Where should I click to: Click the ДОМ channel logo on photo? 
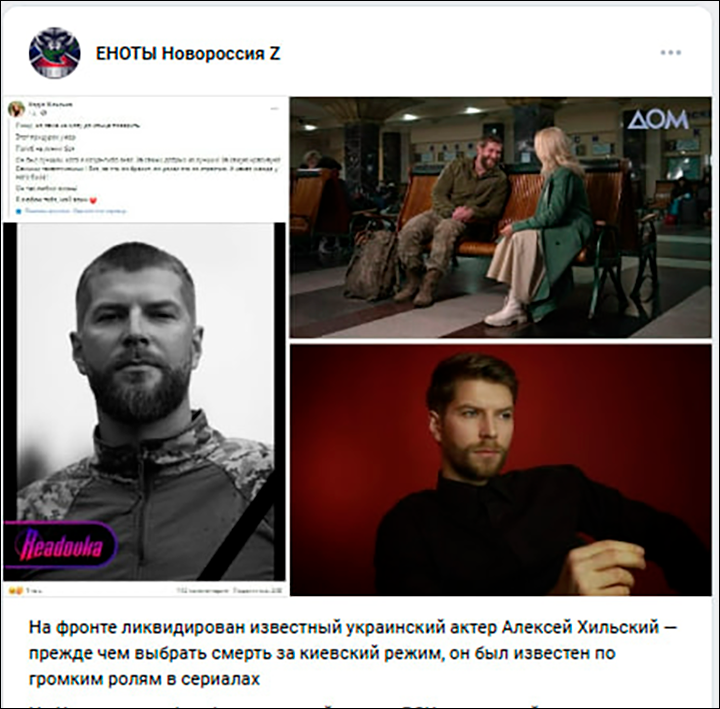658,120
